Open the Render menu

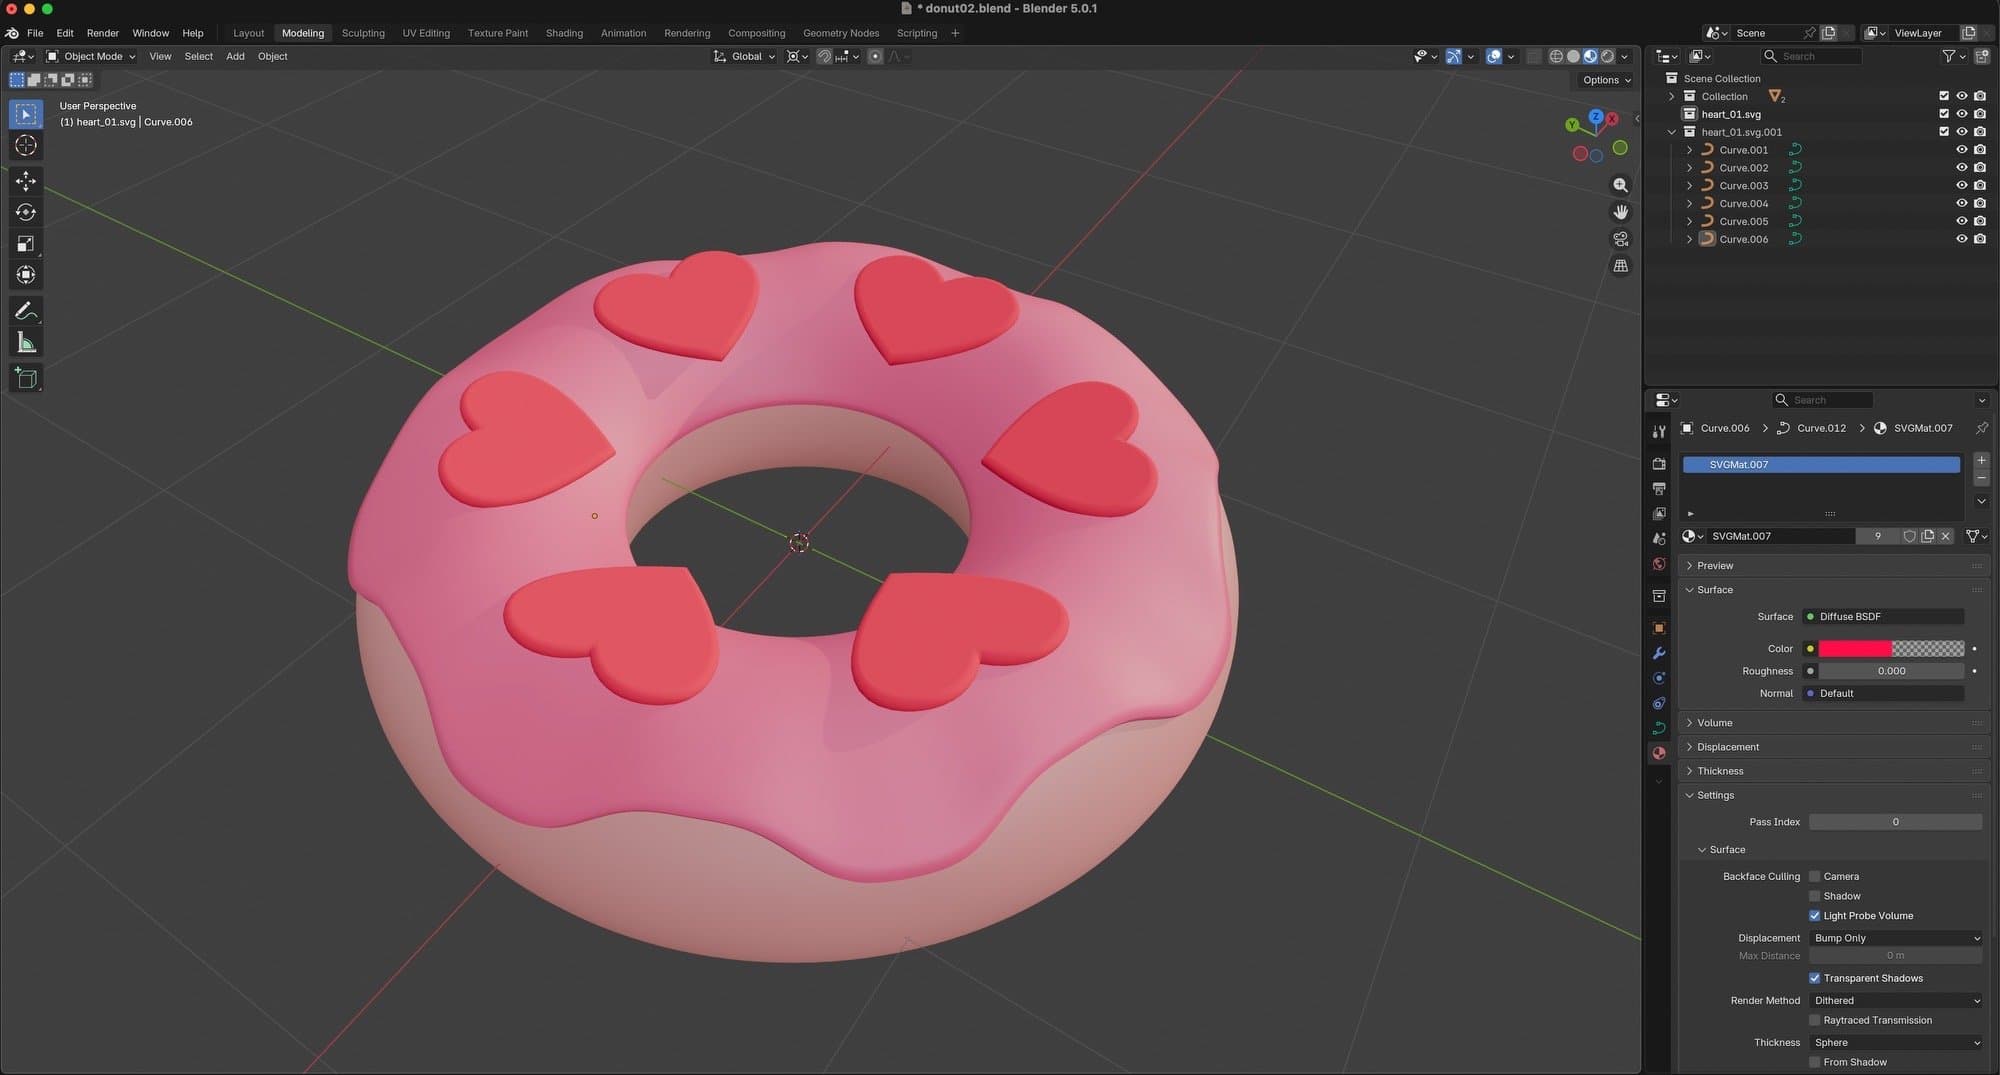[102, 33]
